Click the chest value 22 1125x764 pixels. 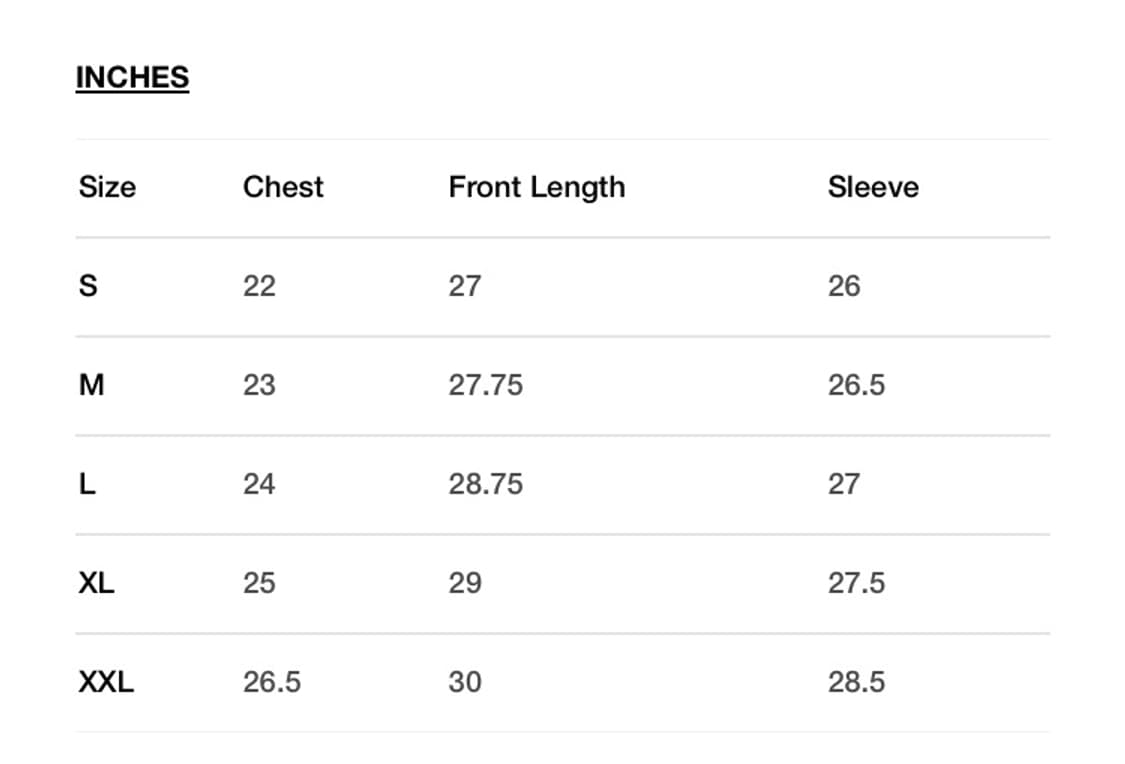click(x=260, y=286)
